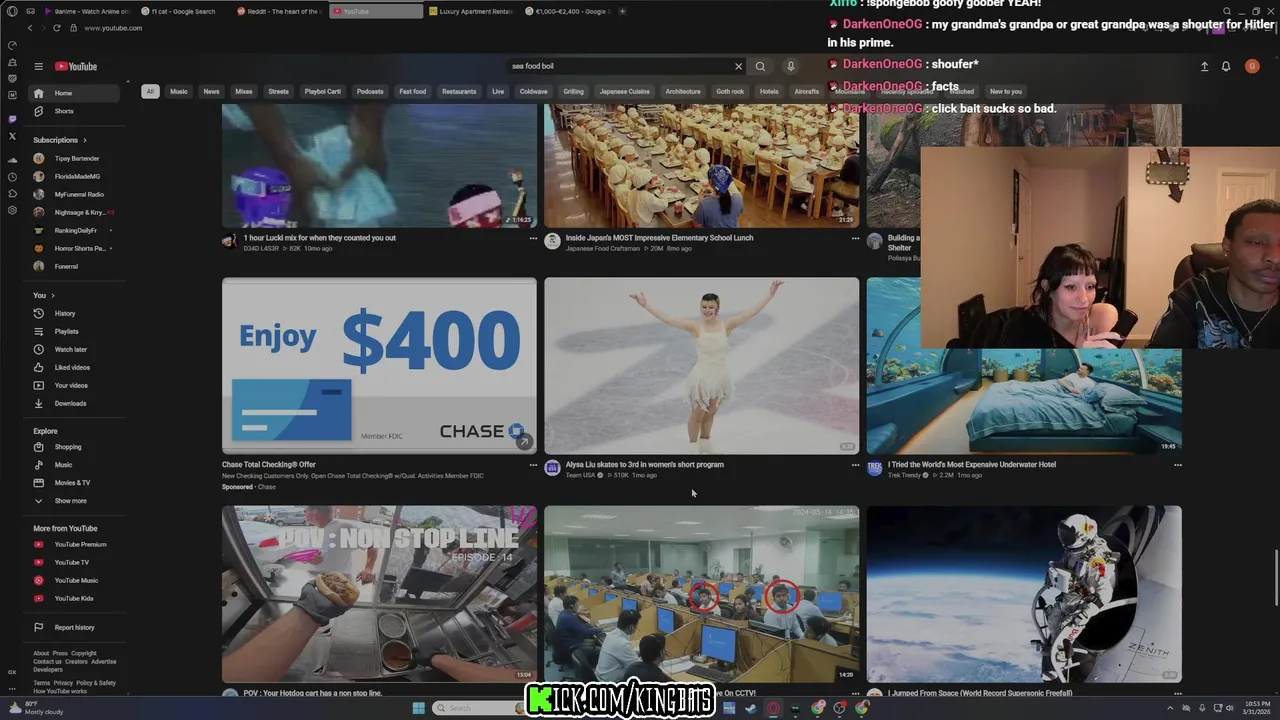The image size is (1280, 720).
Task: Open Report history
Action: click(x=75, y=628)
